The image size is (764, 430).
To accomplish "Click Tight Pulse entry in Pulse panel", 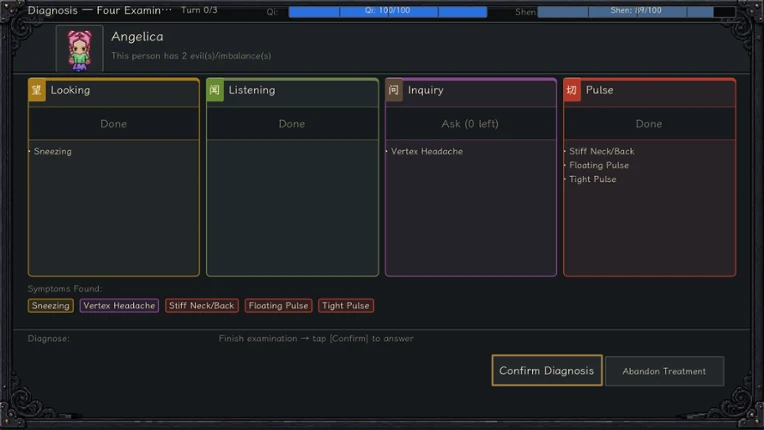I will [592, 179].
